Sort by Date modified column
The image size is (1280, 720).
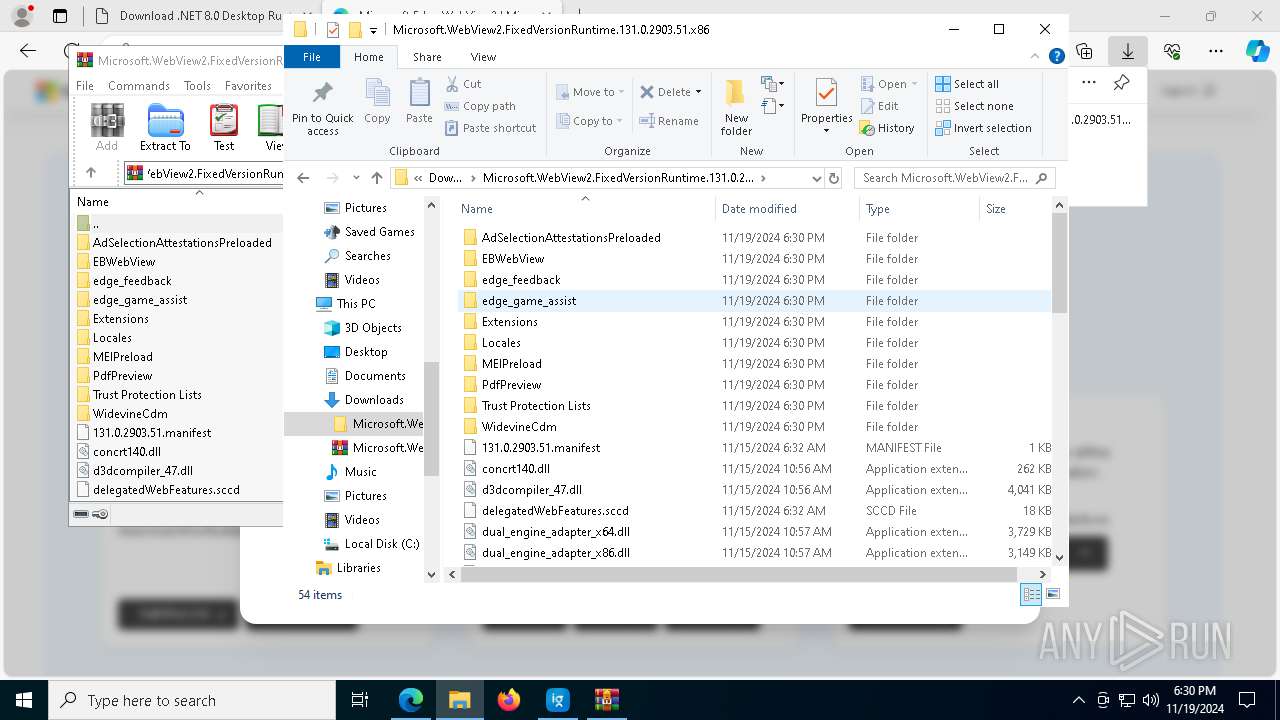point(787,209)
